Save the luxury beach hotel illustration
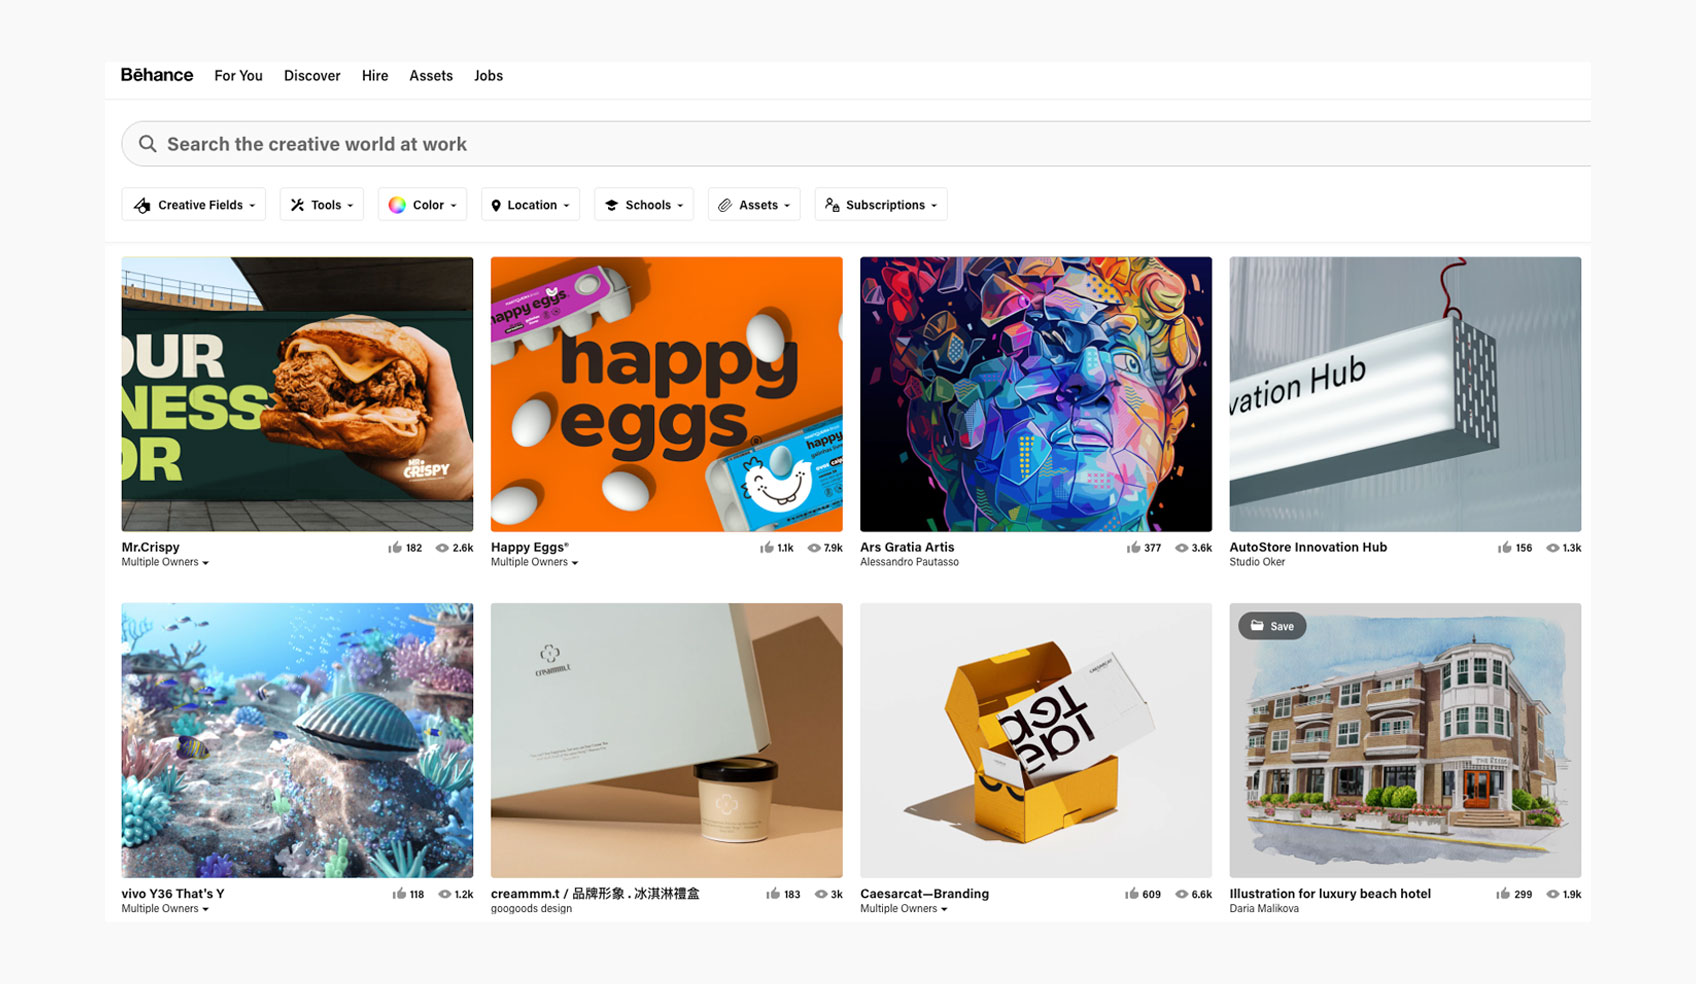The width and height of the screenshot is (1696, 984). (1271, 626)
